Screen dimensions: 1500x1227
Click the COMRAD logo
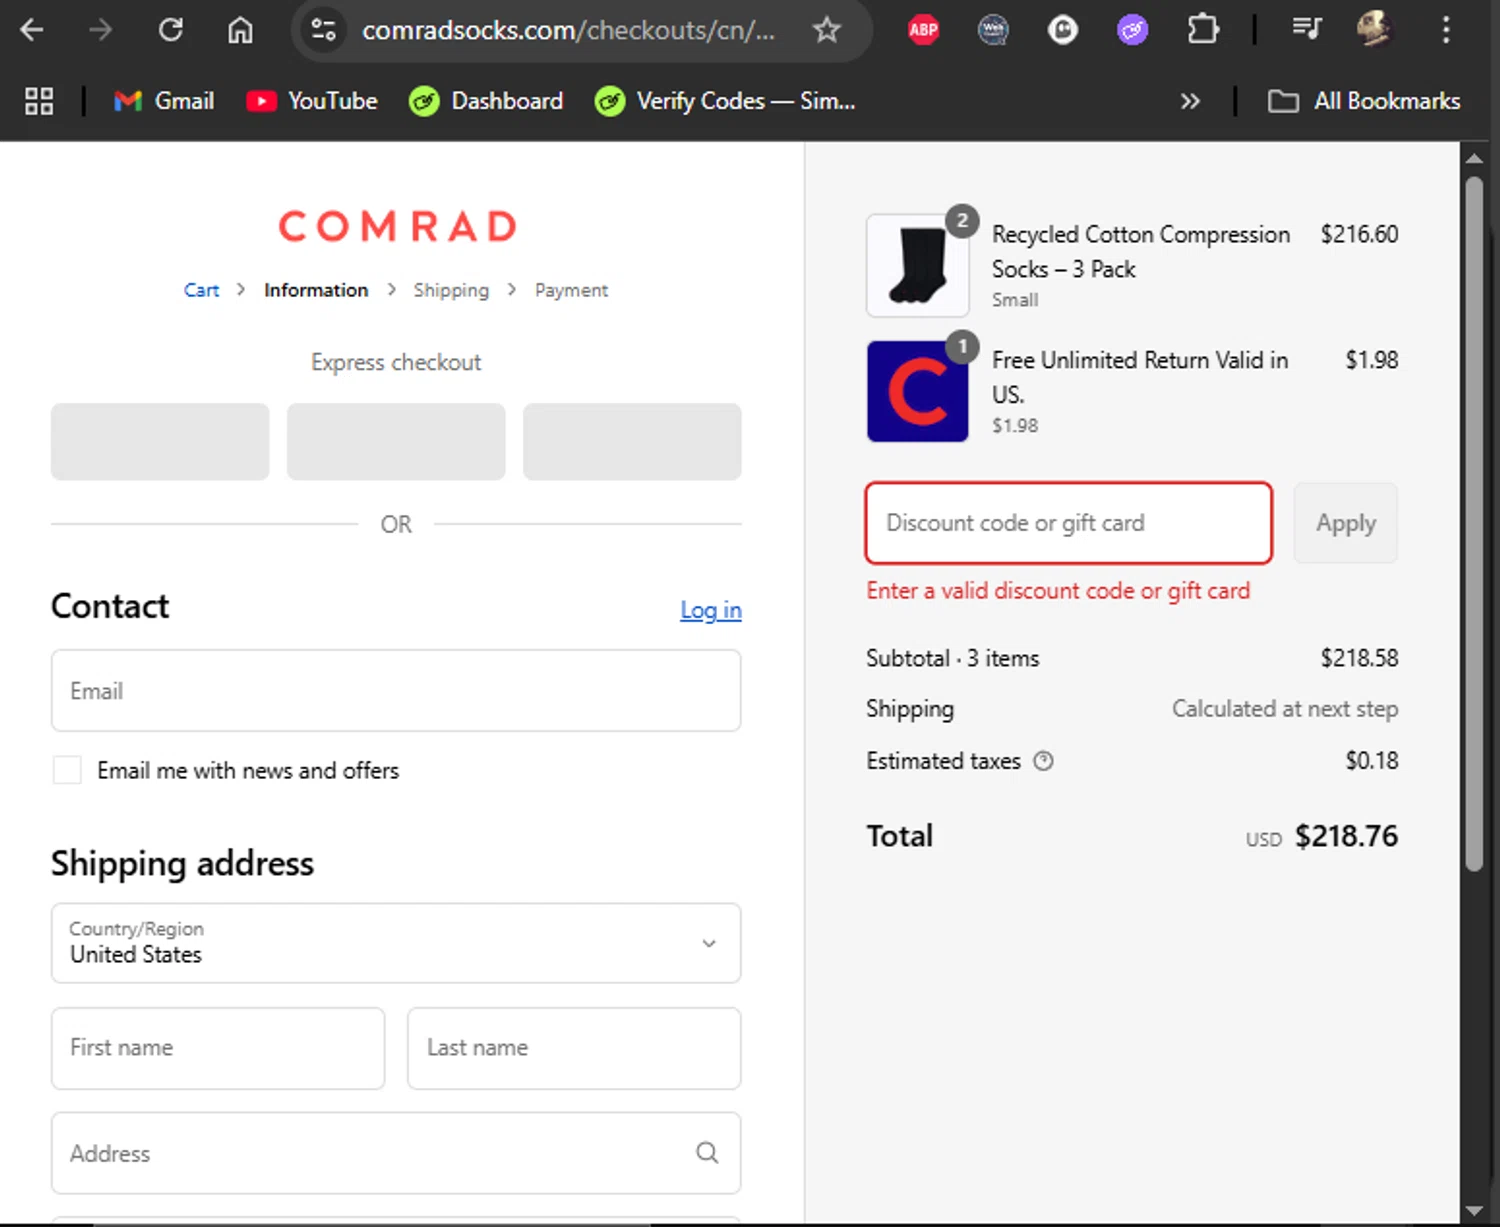[x=397, y=226]
